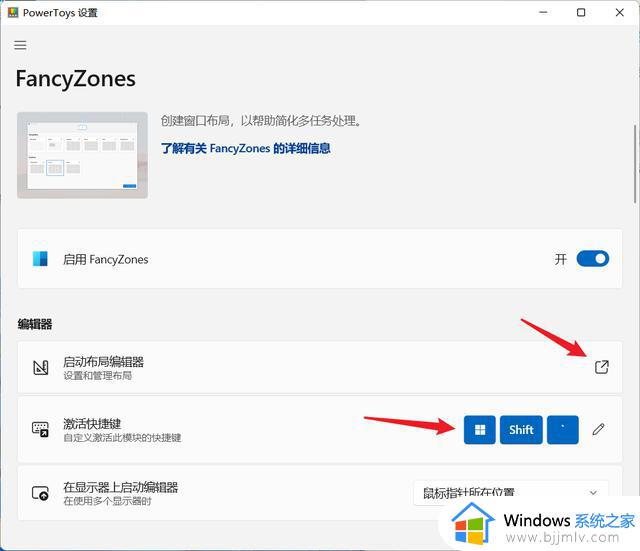Click the Shift key shortcut button

click(521, 430)
